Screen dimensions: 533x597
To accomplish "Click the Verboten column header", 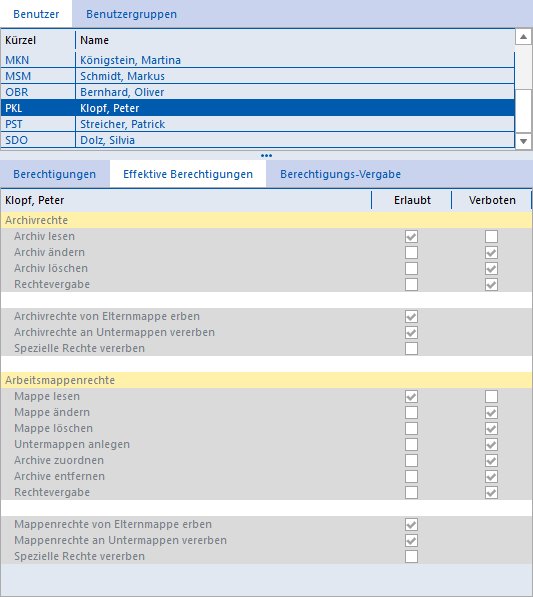I will click(x=492, y=200).
